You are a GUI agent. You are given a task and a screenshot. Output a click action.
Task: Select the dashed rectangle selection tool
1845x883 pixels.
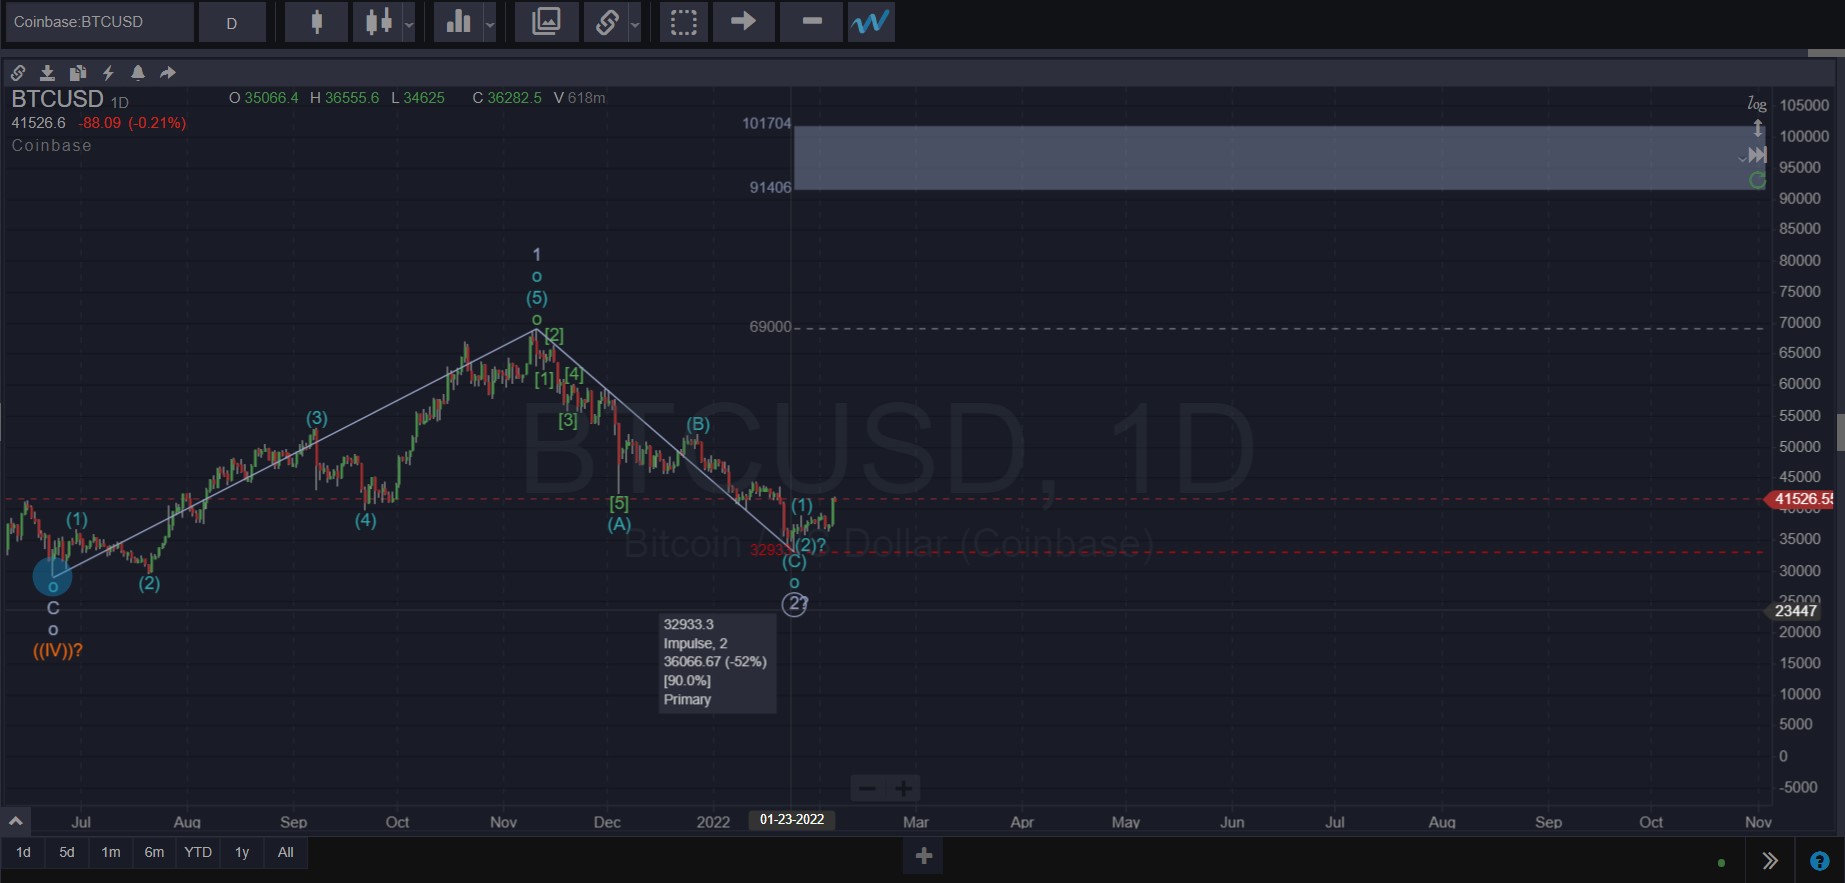point(684,22)
